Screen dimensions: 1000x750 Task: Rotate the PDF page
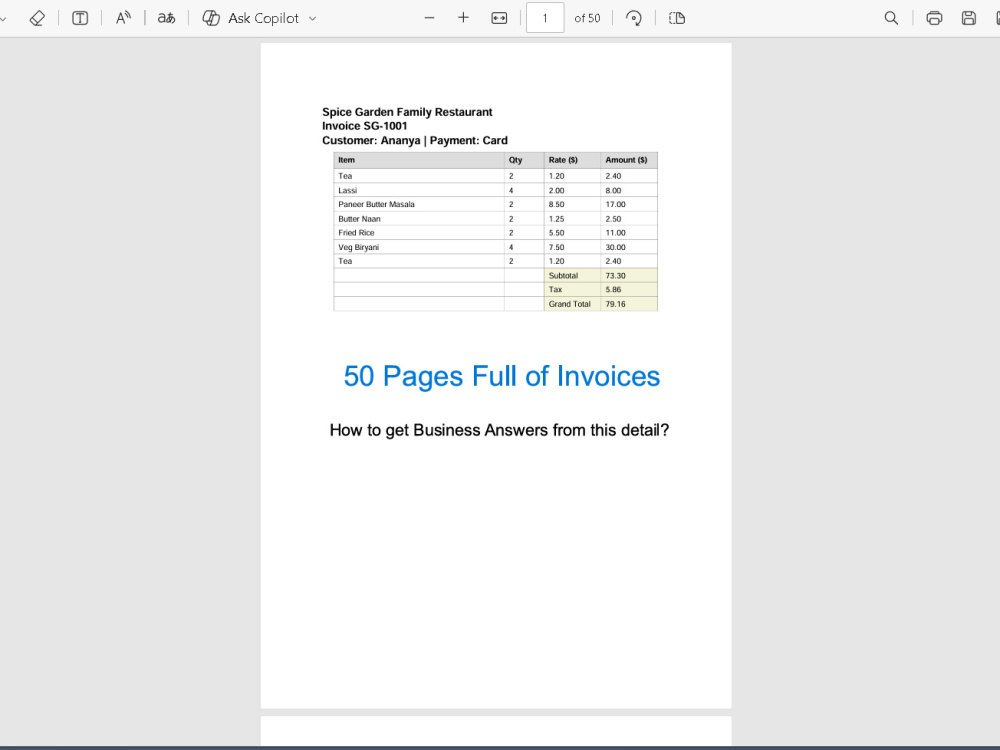pyautogui.click(x=633, y=18)
